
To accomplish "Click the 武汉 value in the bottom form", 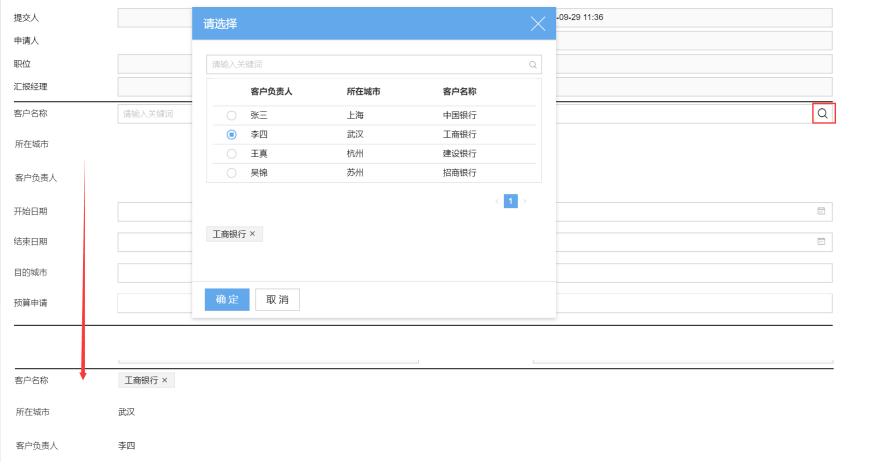I will coord(127,412).
